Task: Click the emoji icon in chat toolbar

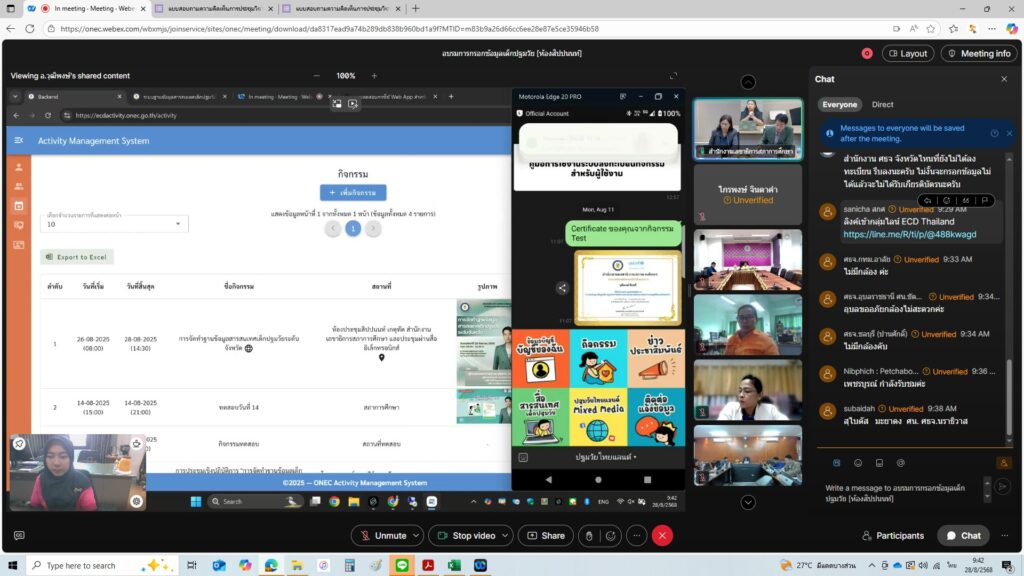Action: (858, 463)
